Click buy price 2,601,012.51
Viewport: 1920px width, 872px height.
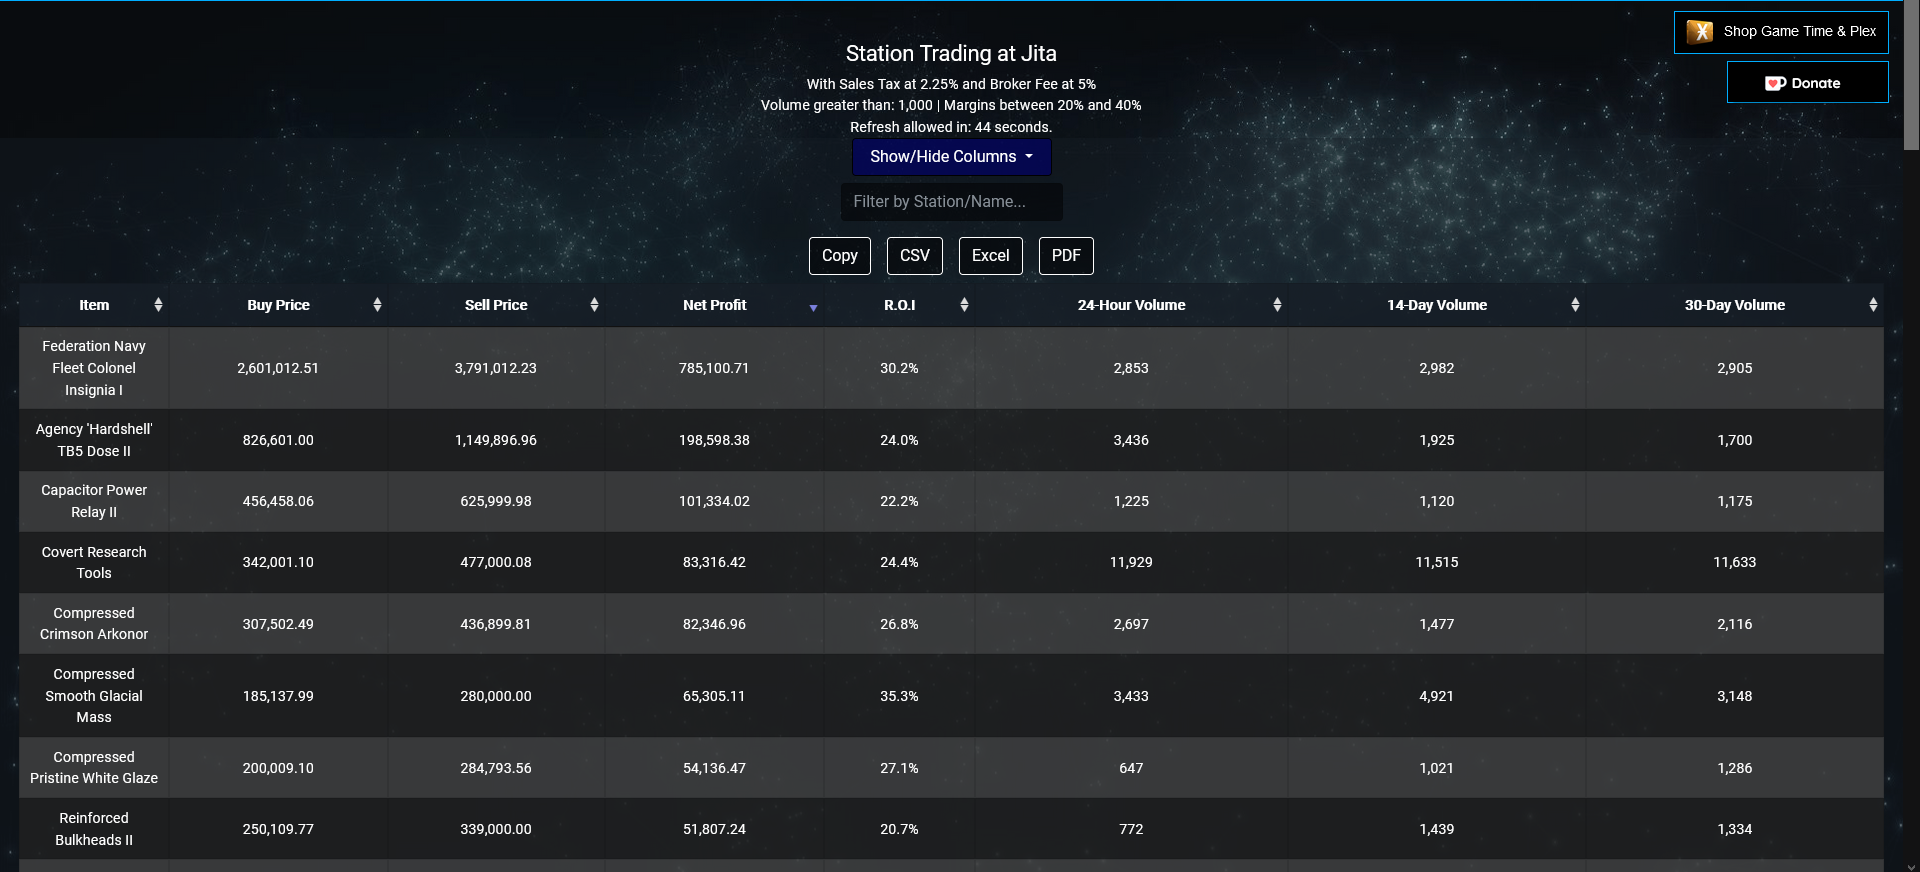[x=278, y=368]
